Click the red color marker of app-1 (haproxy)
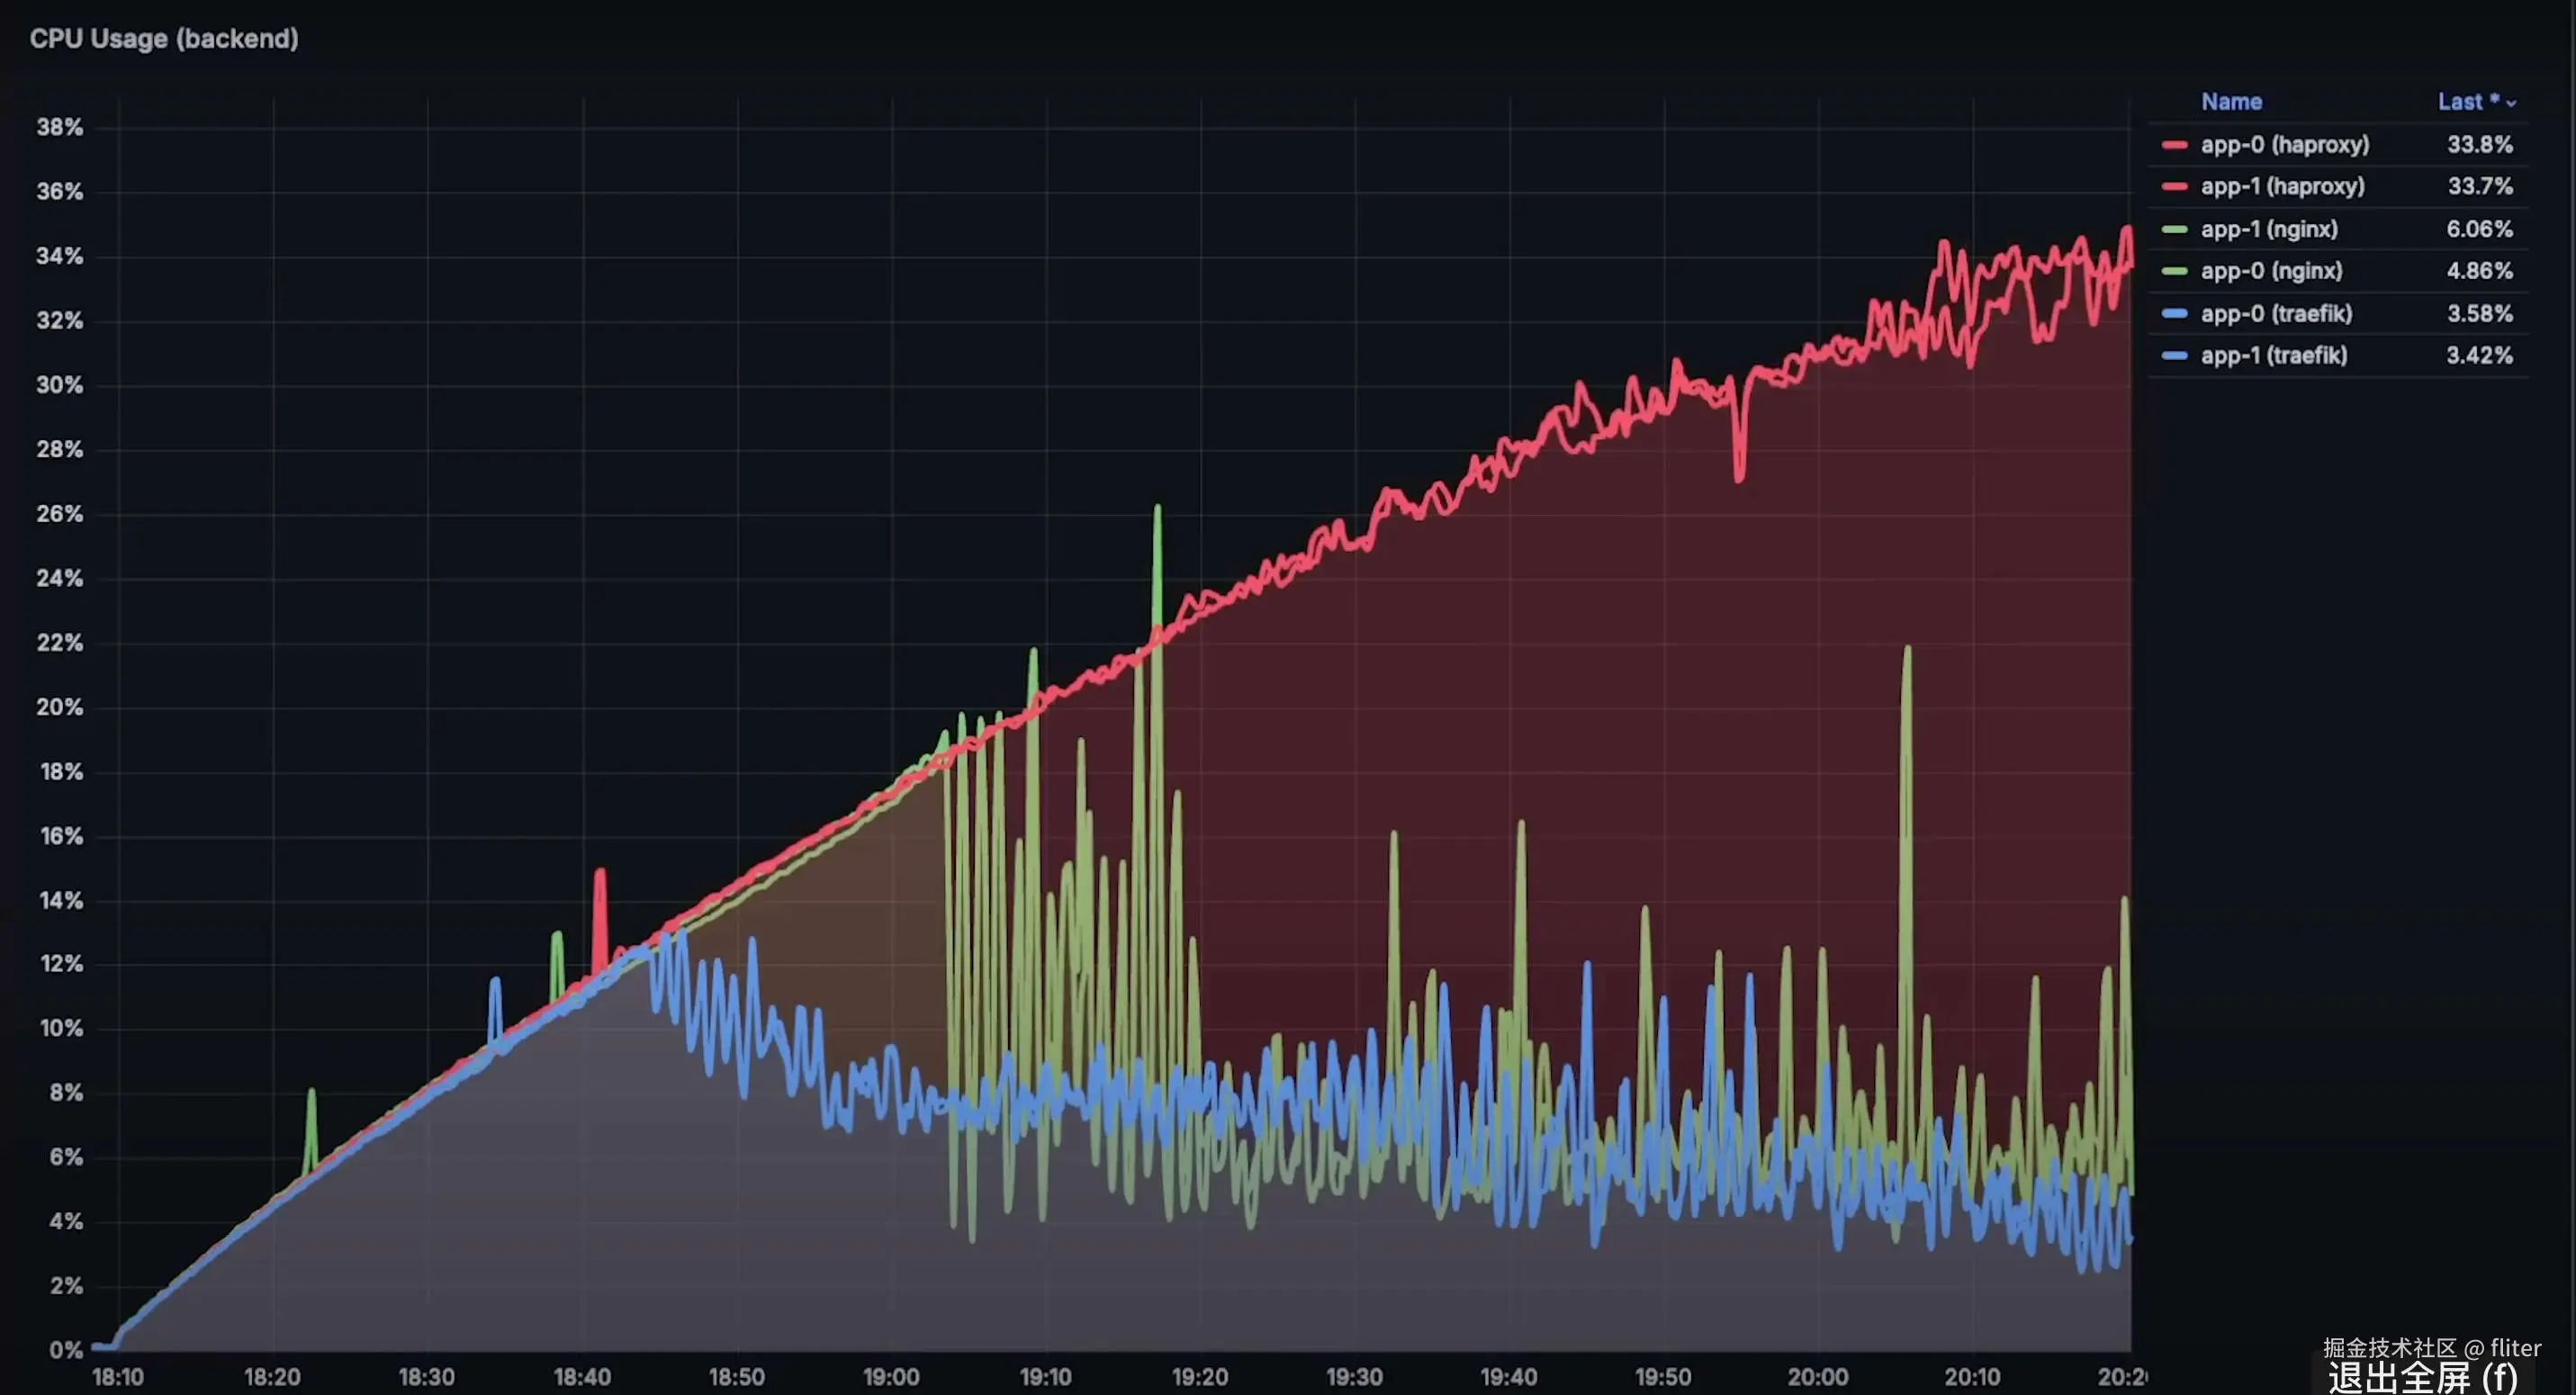 (x=2174, y=187)
